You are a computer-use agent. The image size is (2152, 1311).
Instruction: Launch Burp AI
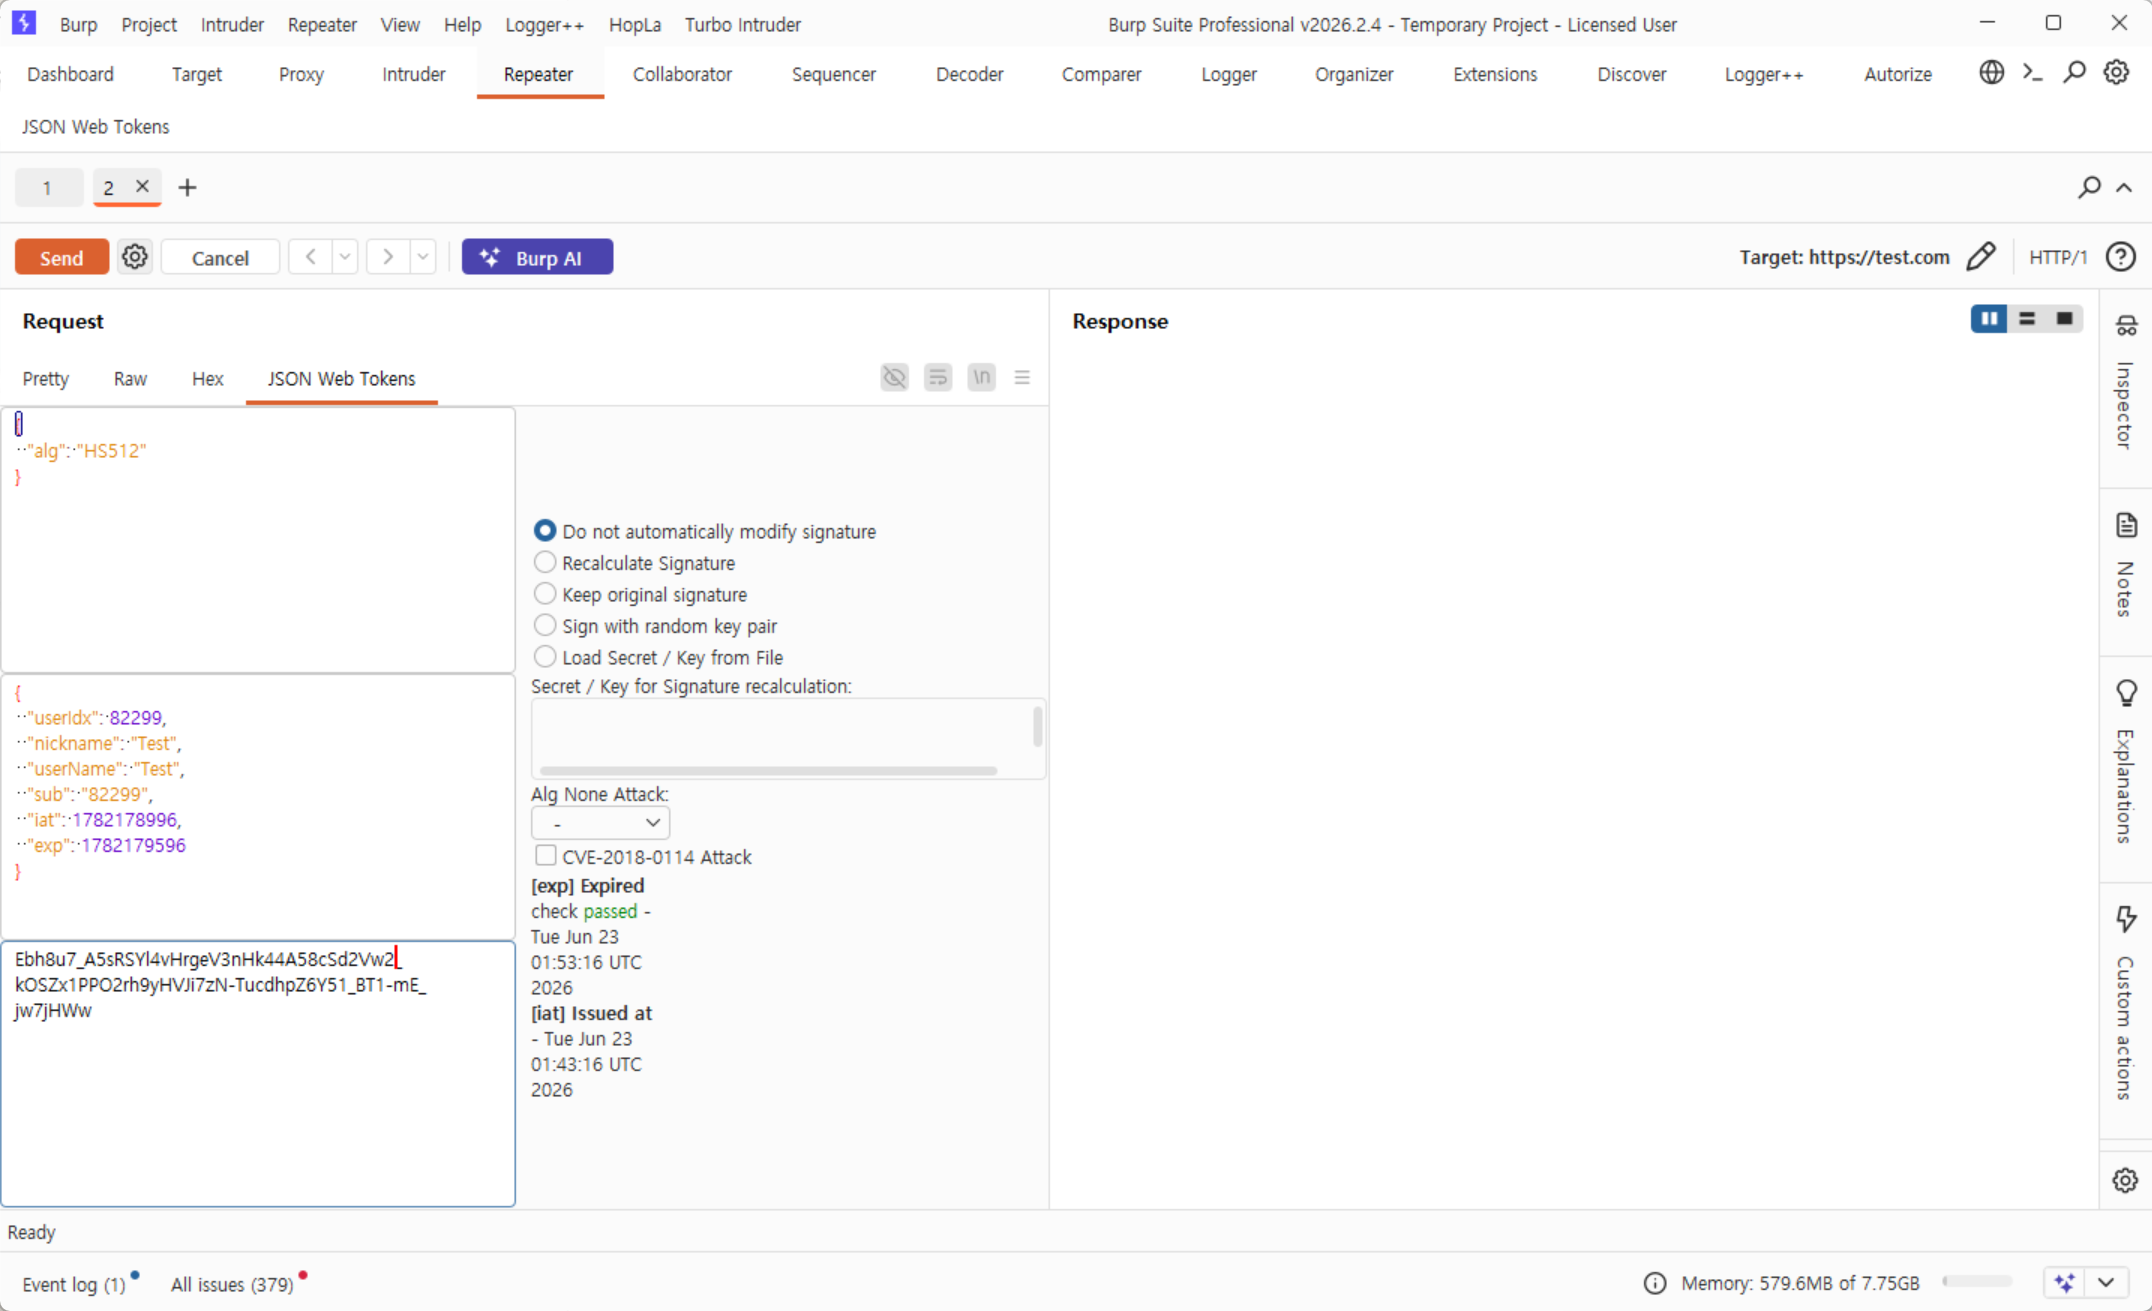tap(537, 257)
